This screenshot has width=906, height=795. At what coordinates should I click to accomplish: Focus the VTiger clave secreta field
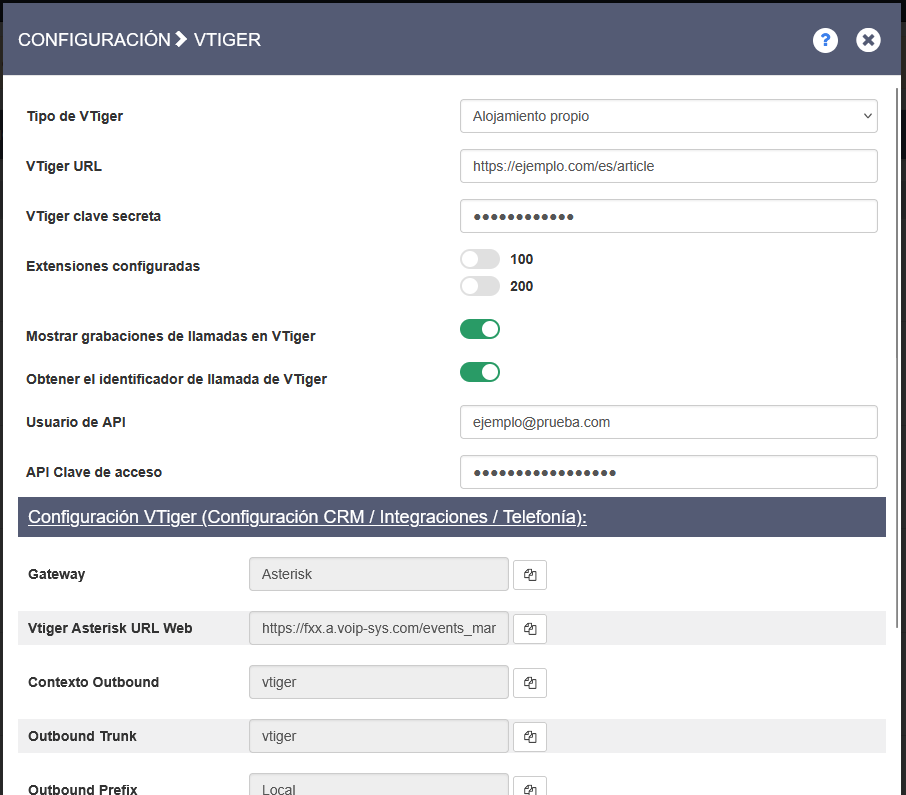coord(668,216)
